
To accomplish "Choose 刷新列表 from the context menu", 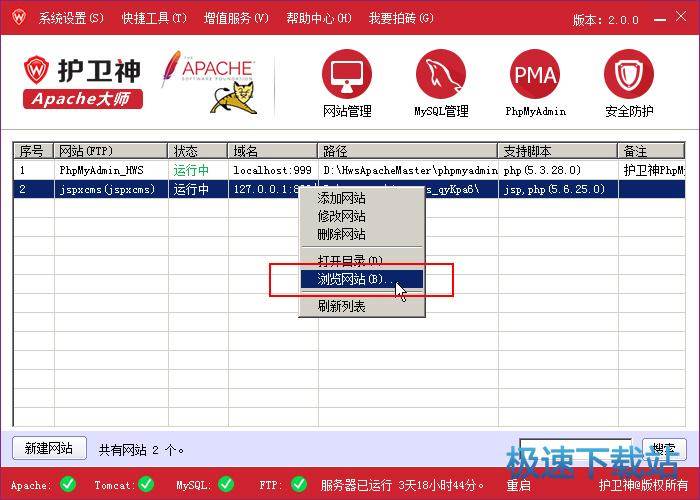I will click(x=362, y=306).
